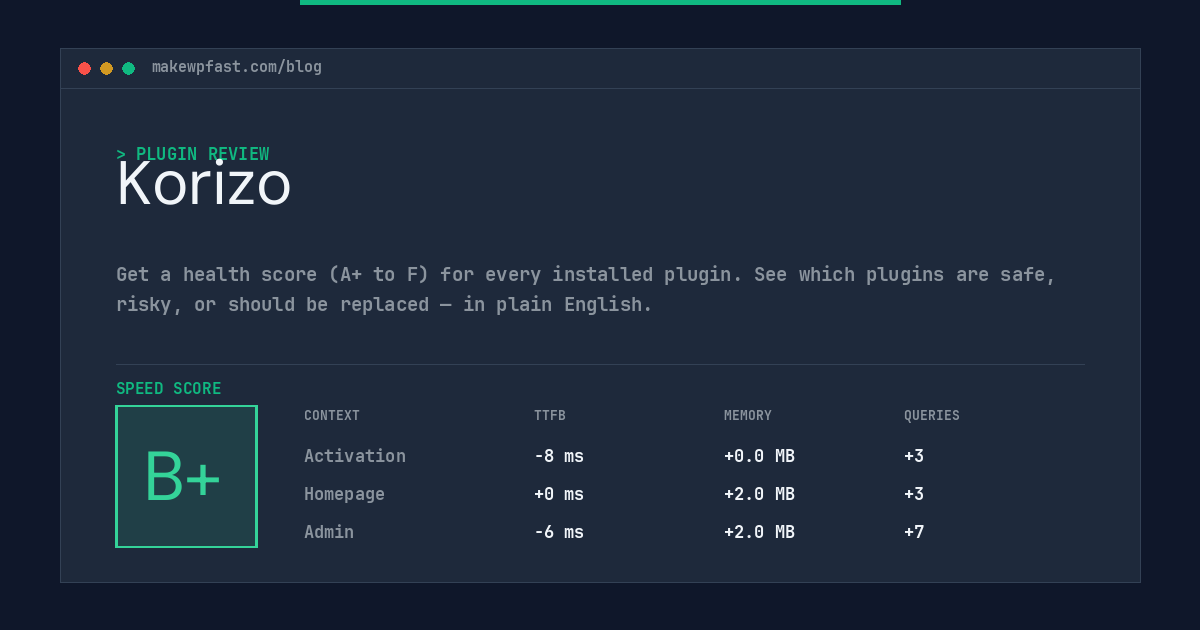Click the yellow window dot
1200x630 pixels.
click(106, 68)
